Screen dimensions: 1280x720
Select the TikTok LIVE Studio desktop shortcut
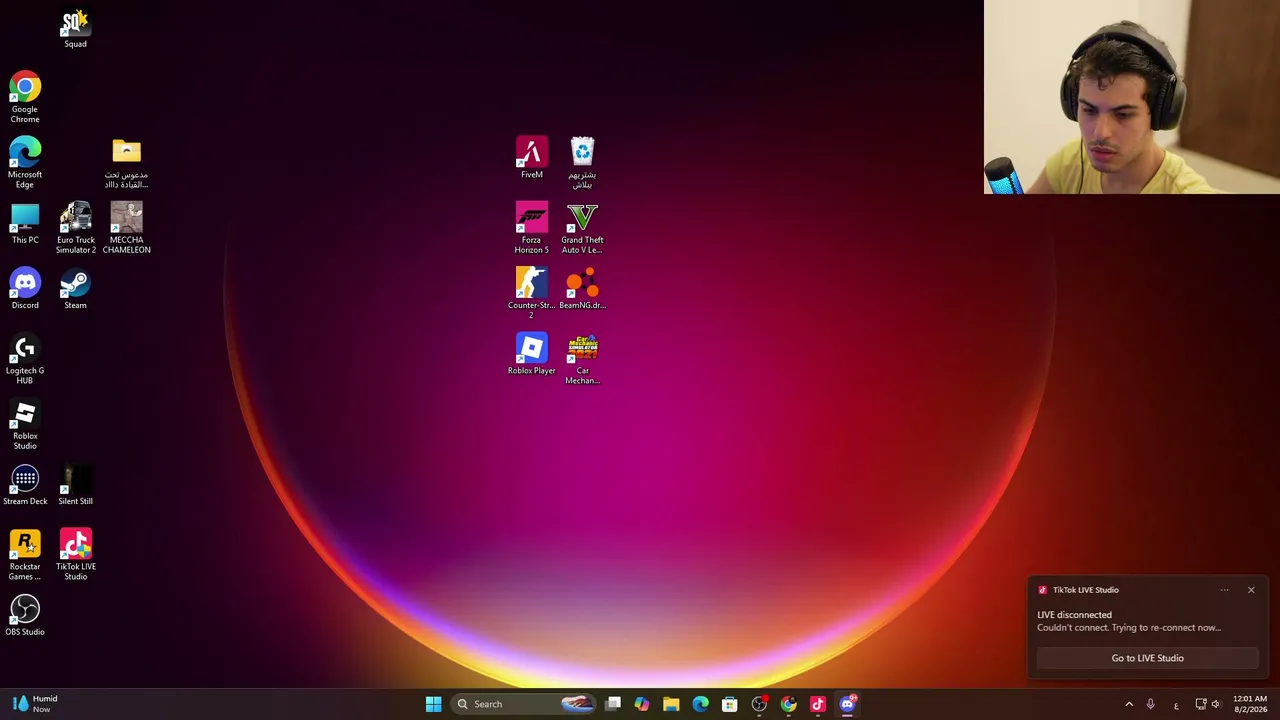(76, 555)
